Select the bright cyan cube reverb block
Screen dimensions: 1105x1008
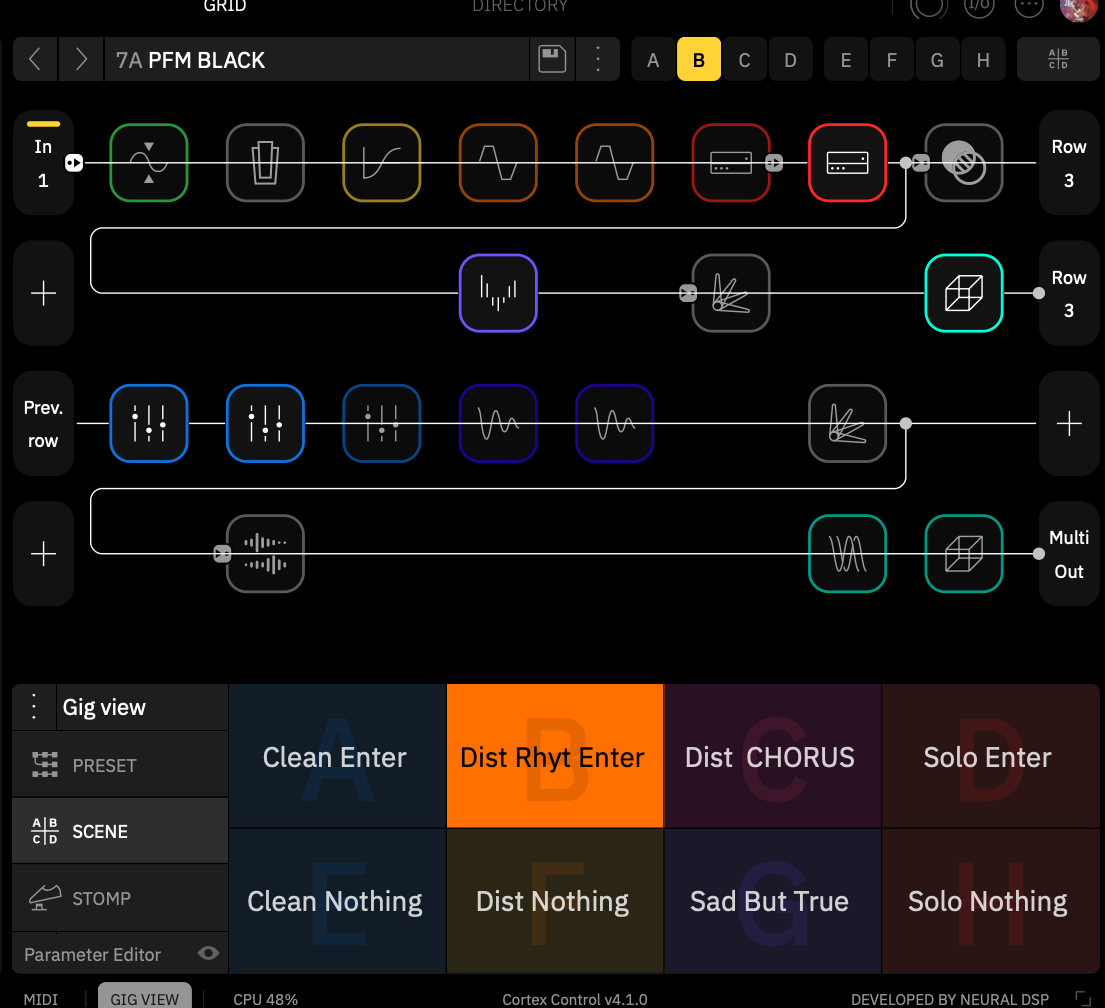point(963,293)
